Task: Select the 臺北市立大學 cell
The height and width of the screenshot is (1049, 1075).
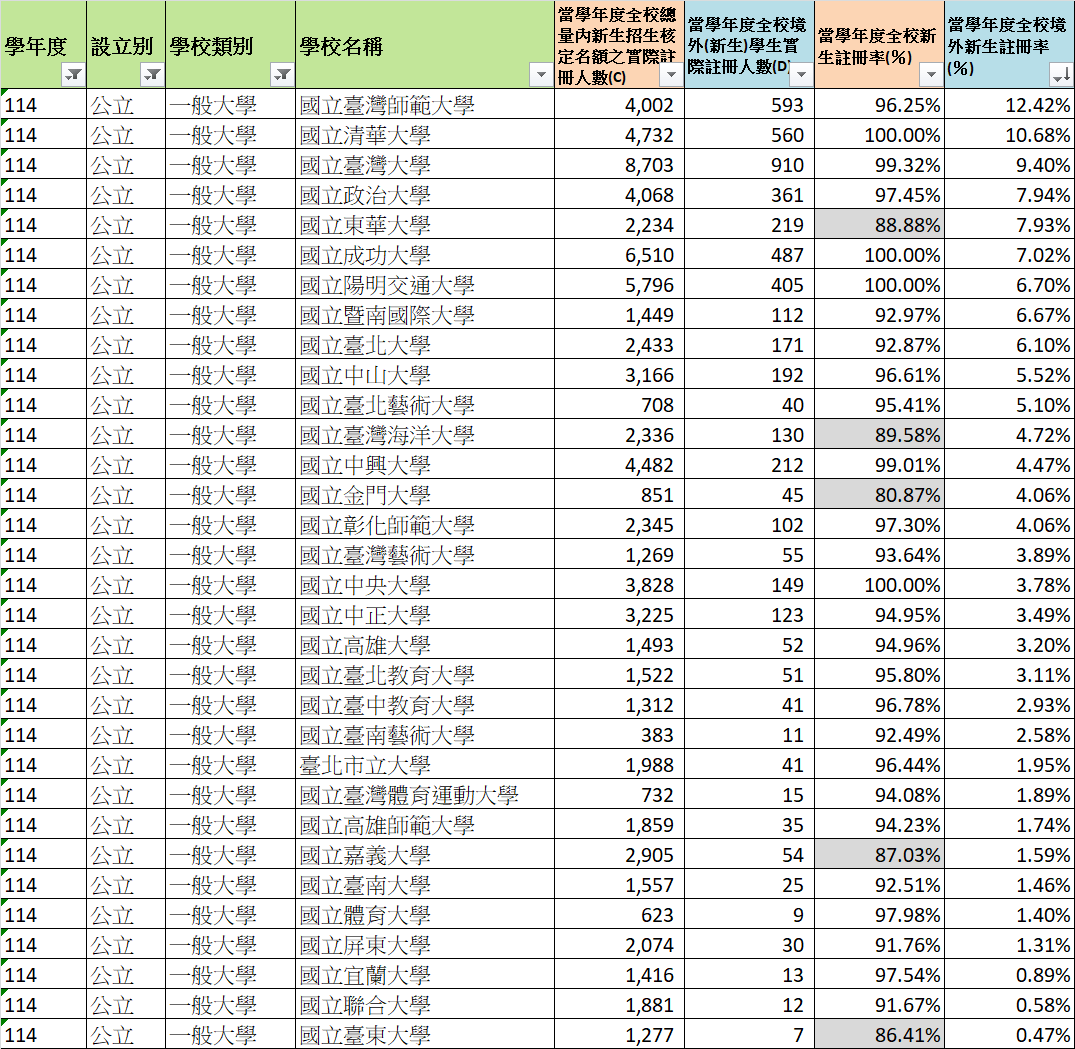Action: click(425, 765)
